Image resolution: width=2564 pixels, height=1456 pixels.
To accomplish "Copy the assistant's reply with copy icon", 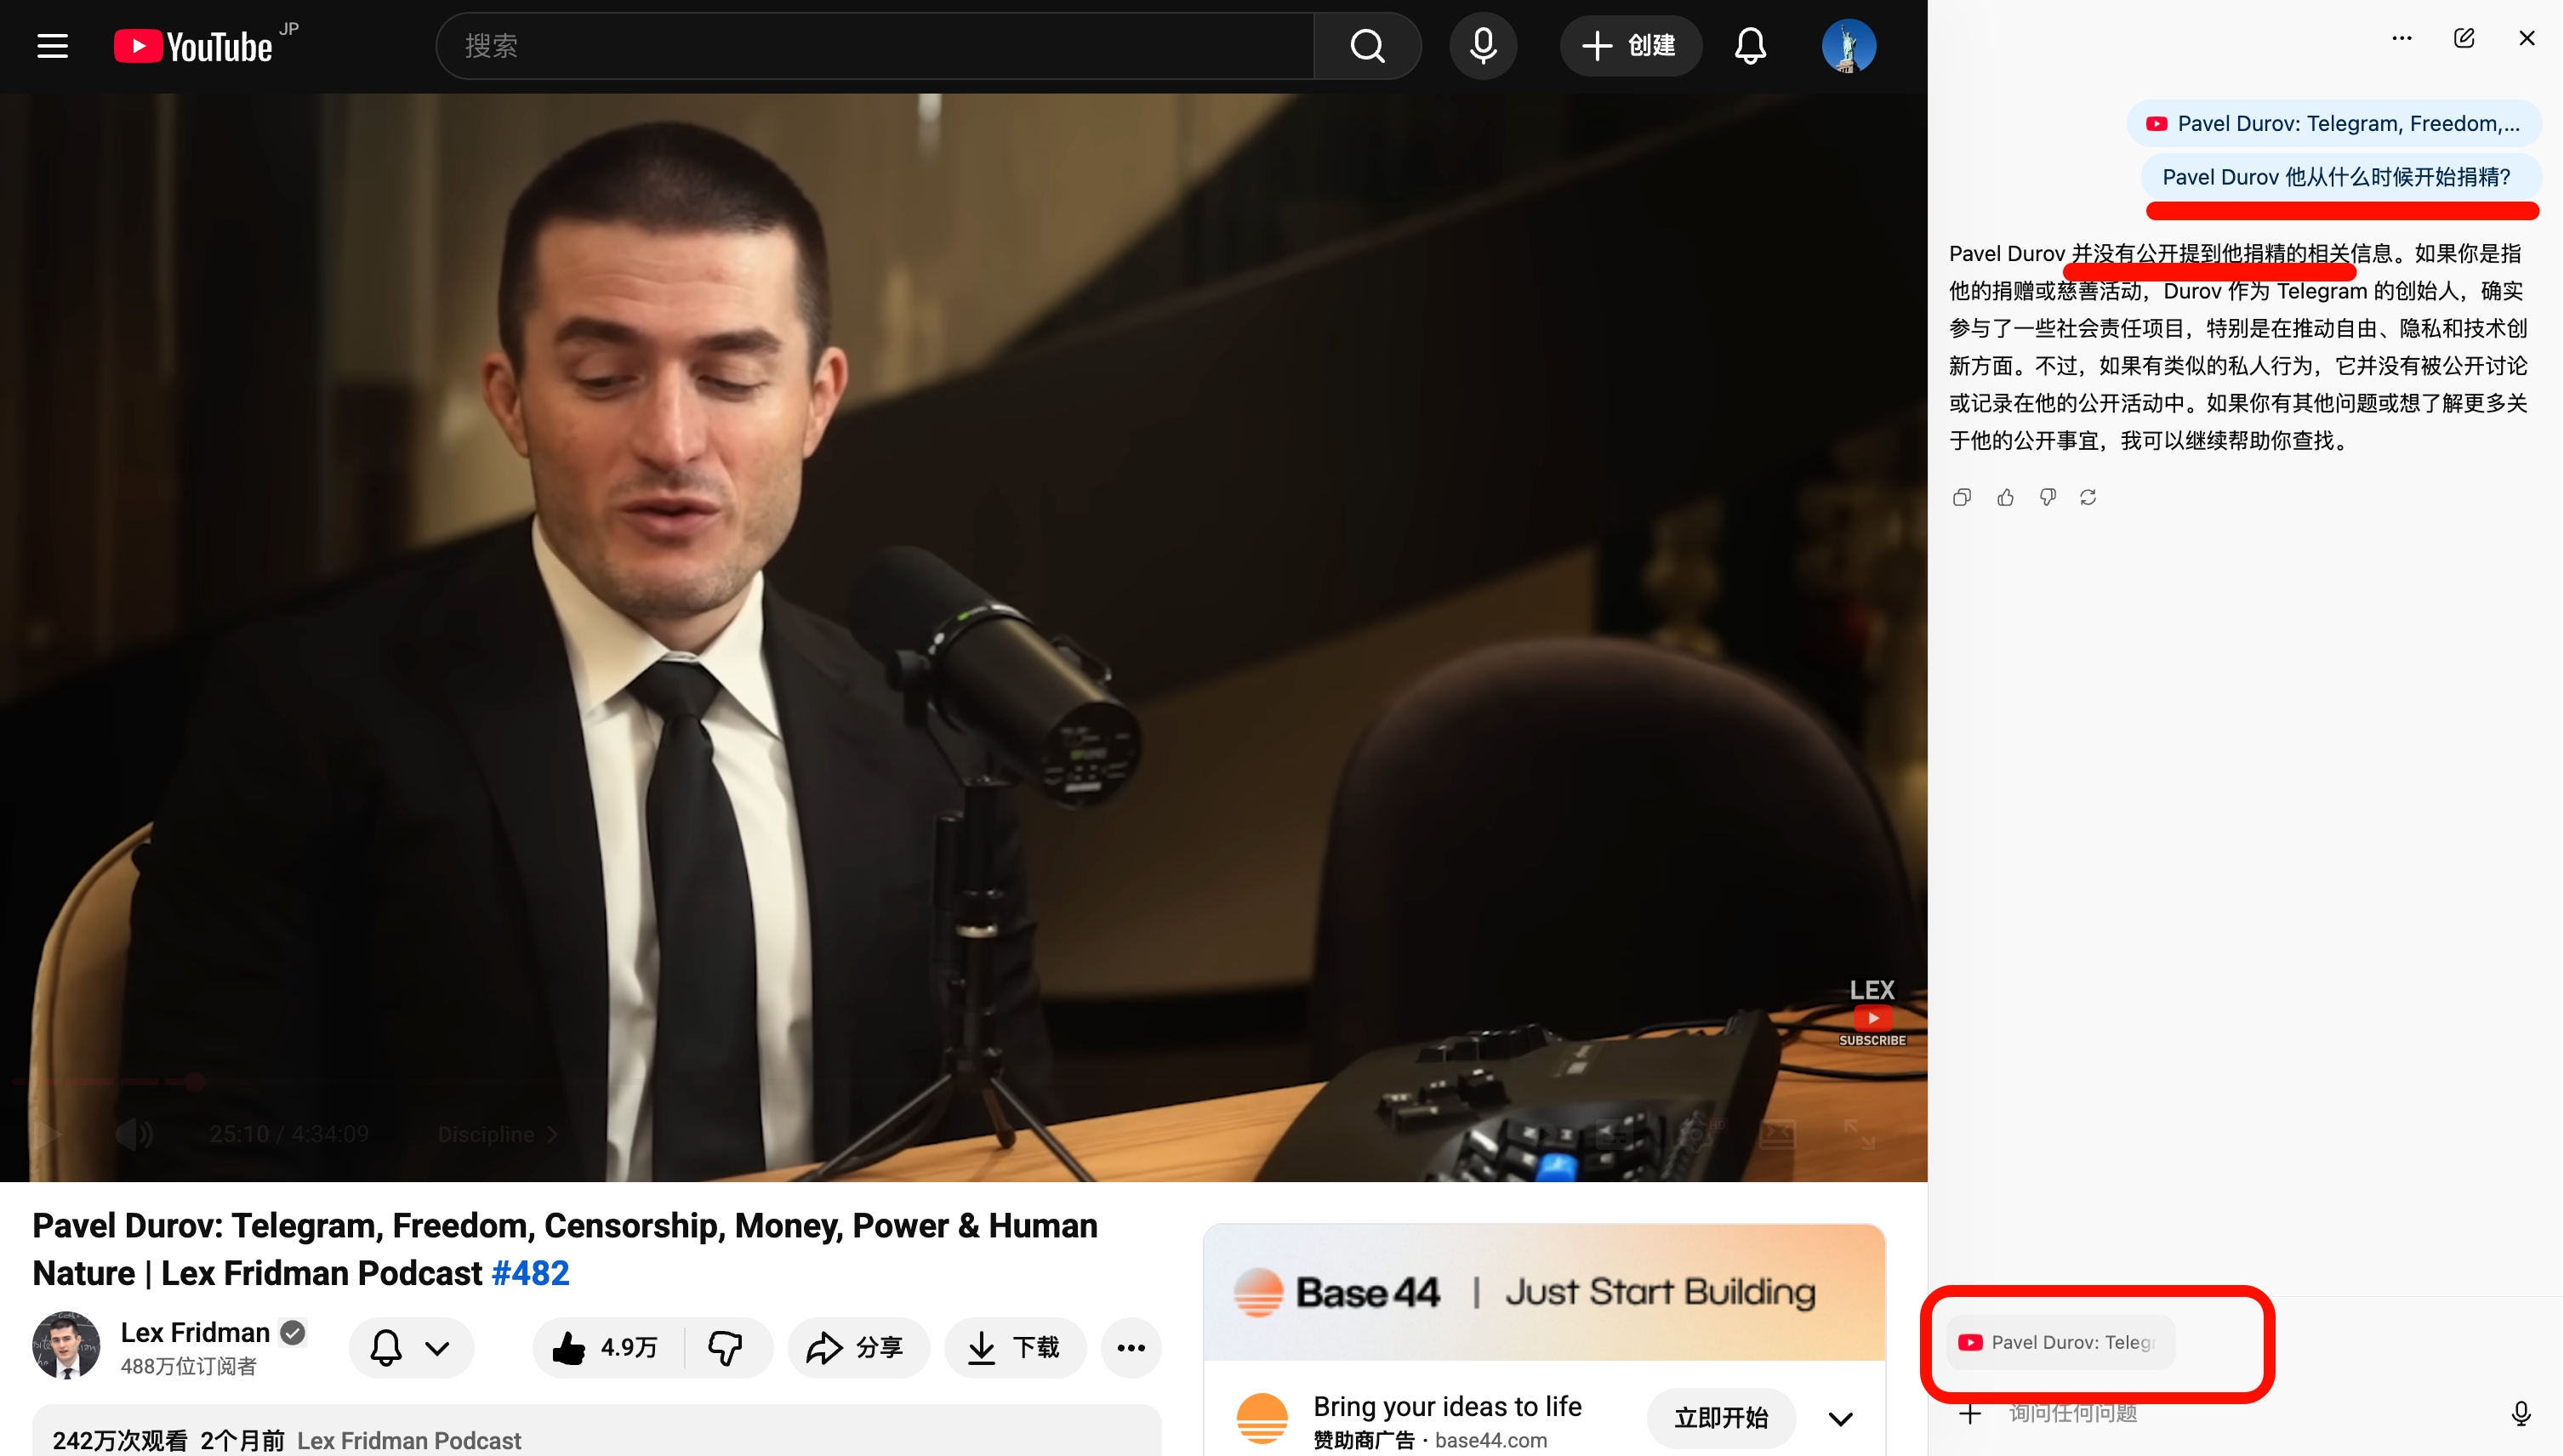I will click(1962, 497).
